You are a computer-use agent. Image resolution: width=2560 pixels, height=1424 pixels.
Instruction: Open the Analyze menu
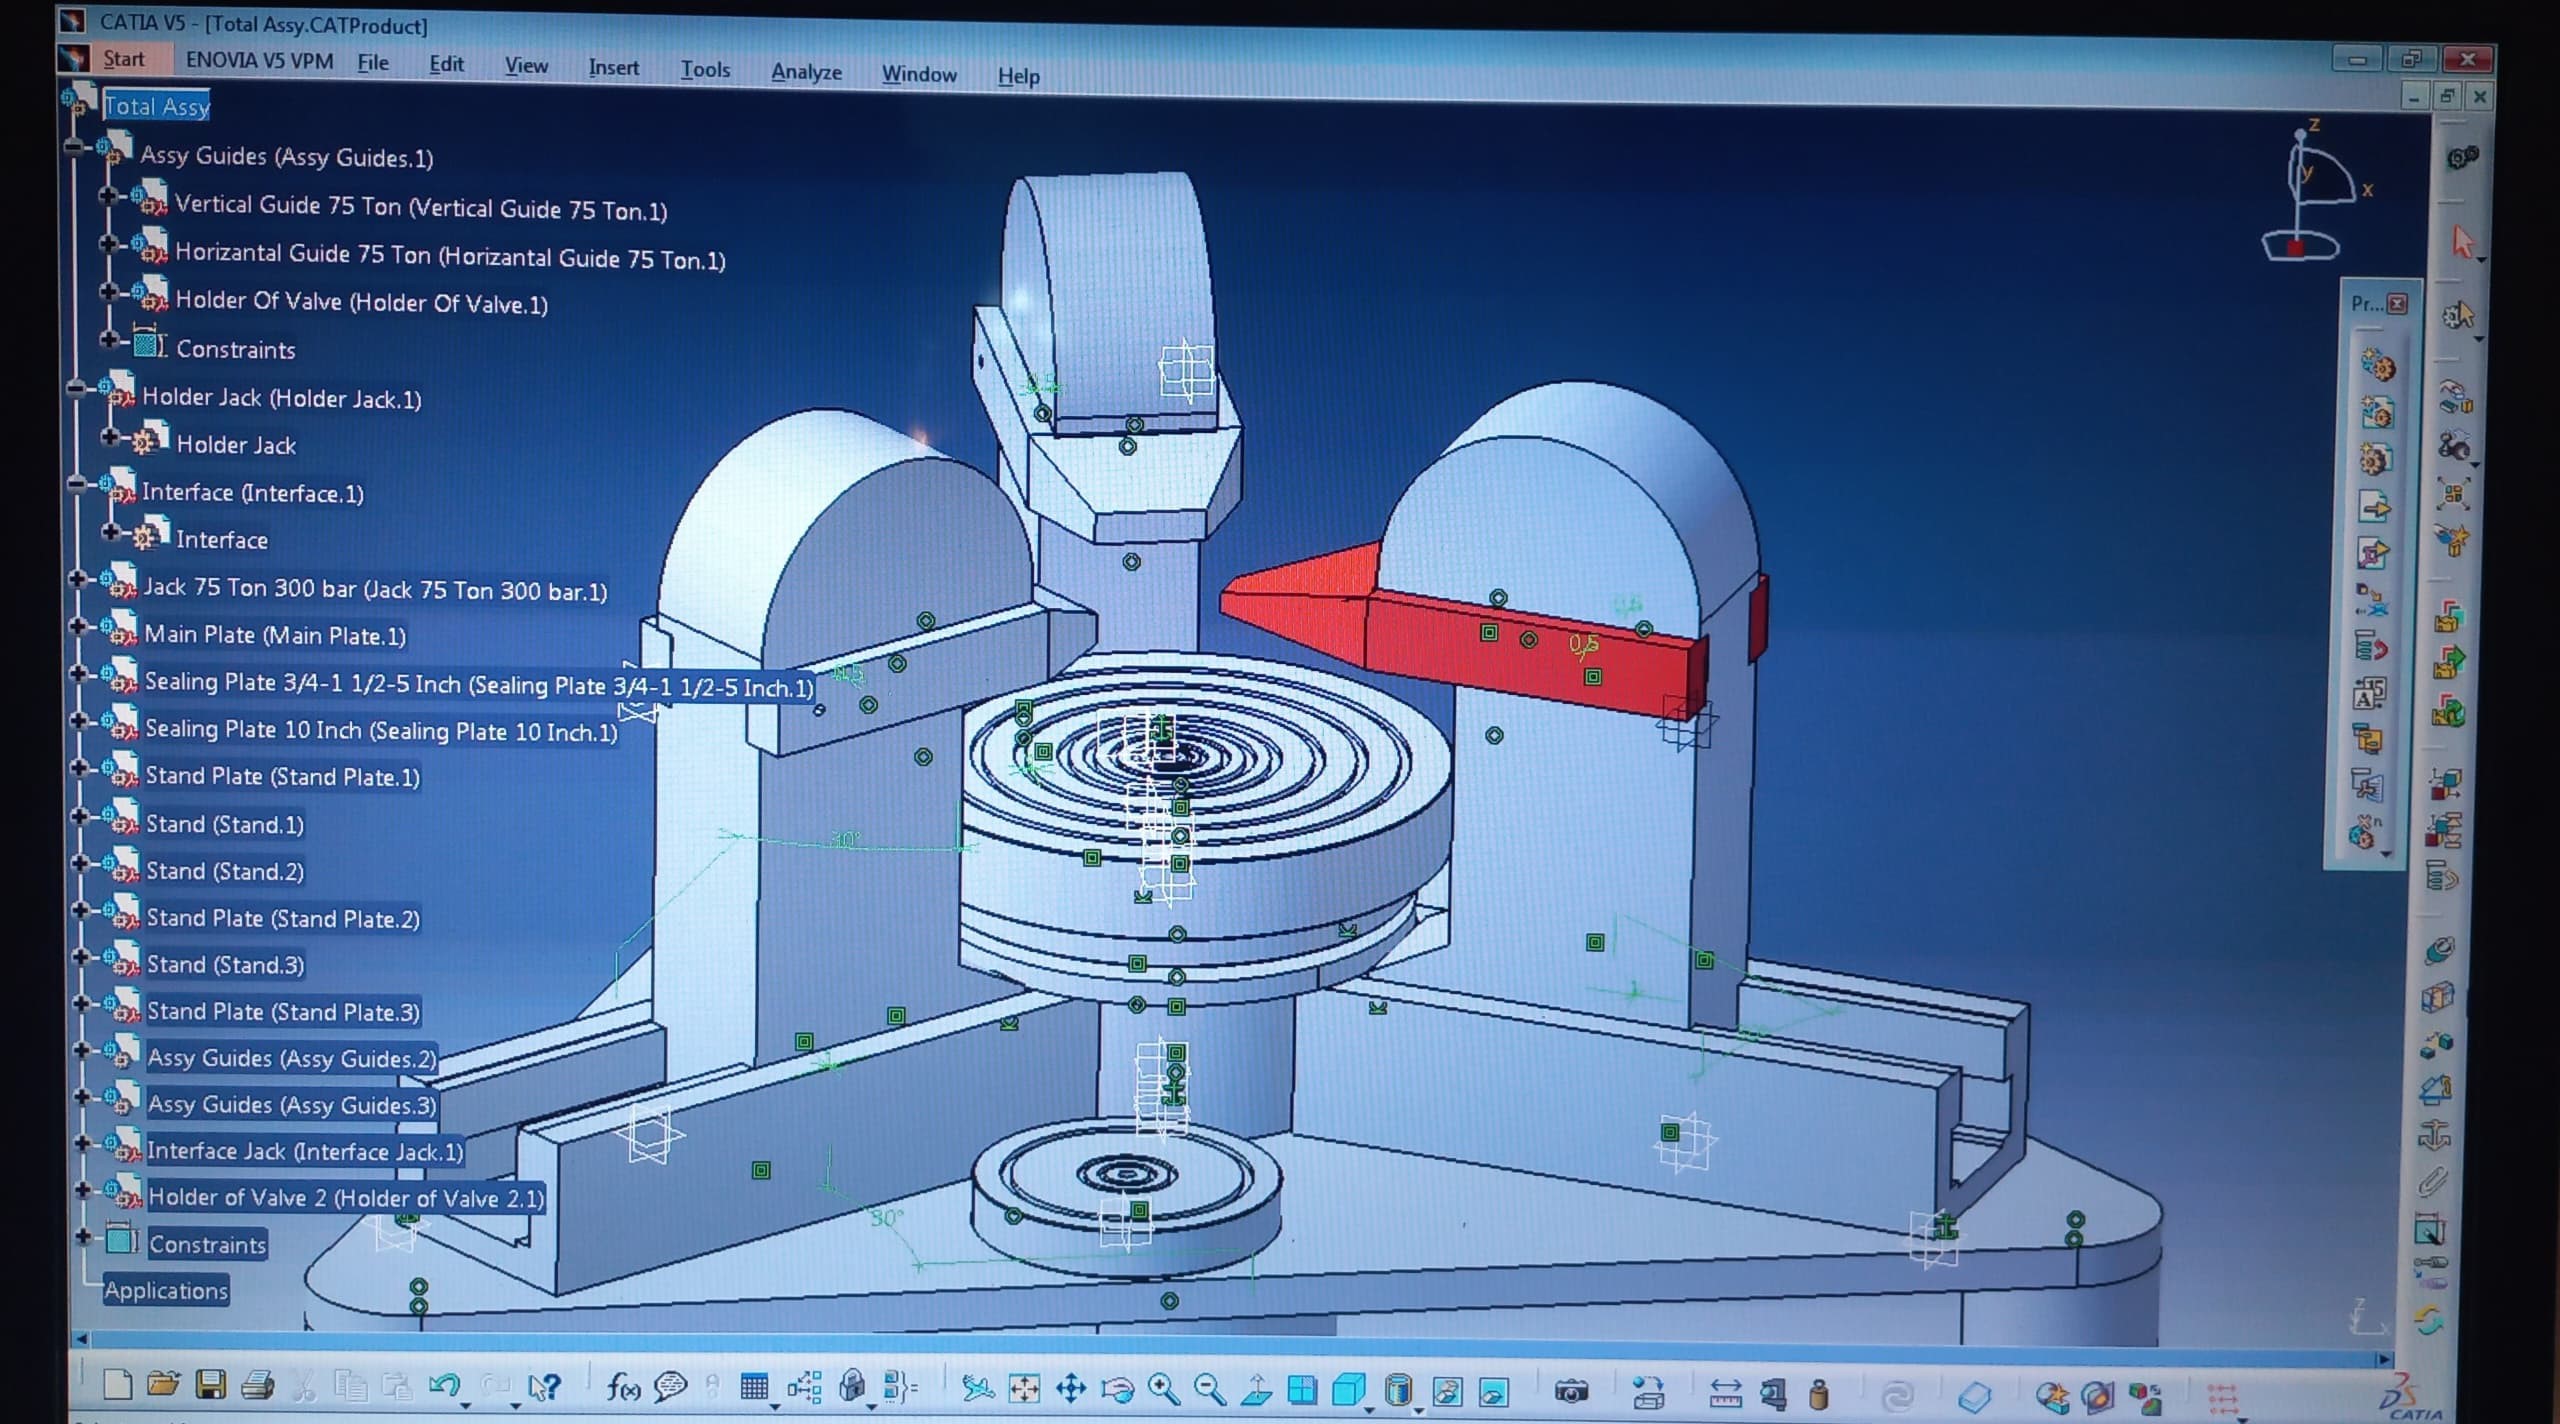pos(806,72)
